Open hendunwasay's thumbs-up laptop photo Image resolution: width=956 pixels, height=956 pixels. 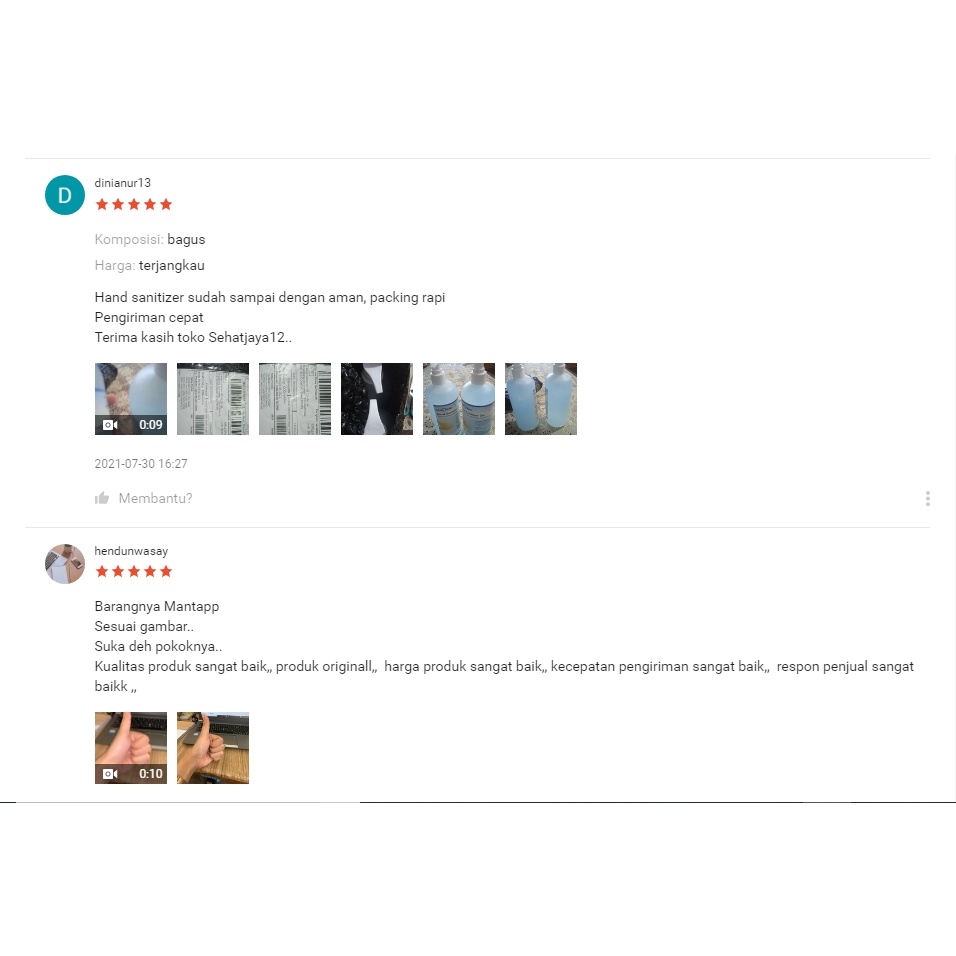click(213, 747)
